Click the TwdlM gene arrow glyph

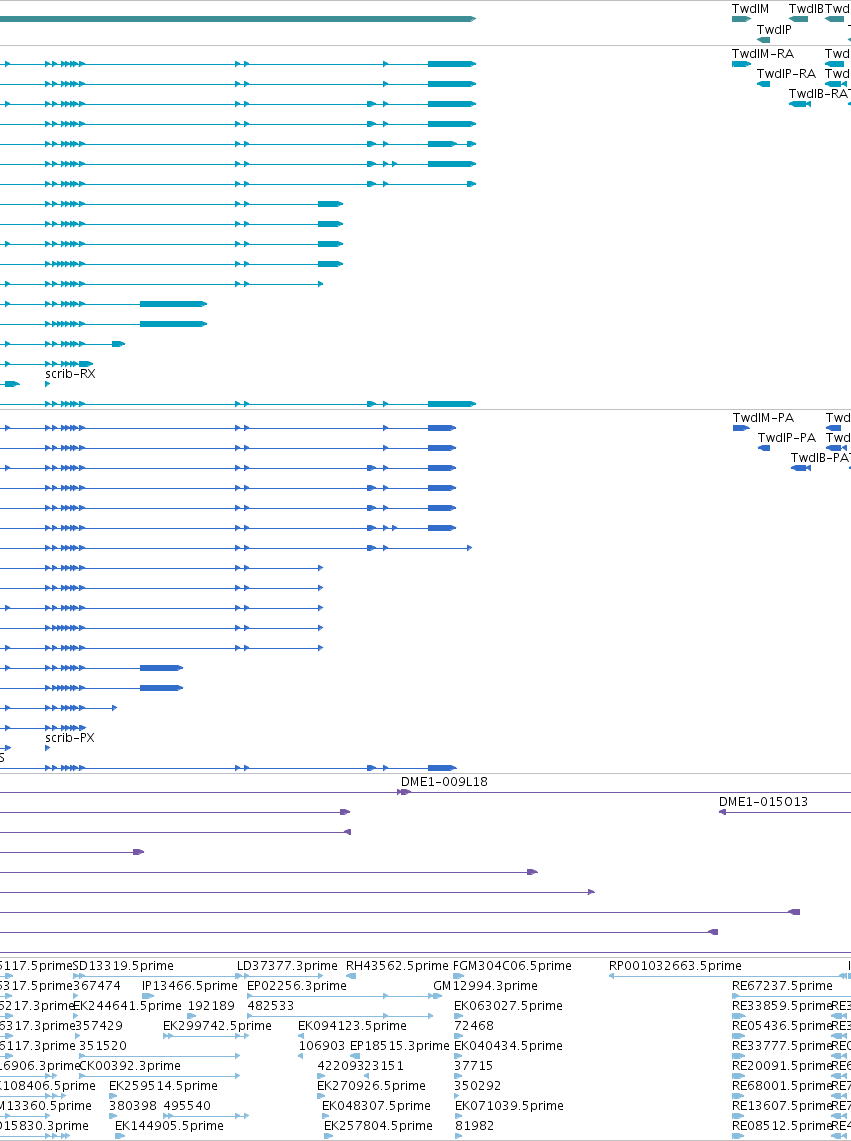[741, 19]
